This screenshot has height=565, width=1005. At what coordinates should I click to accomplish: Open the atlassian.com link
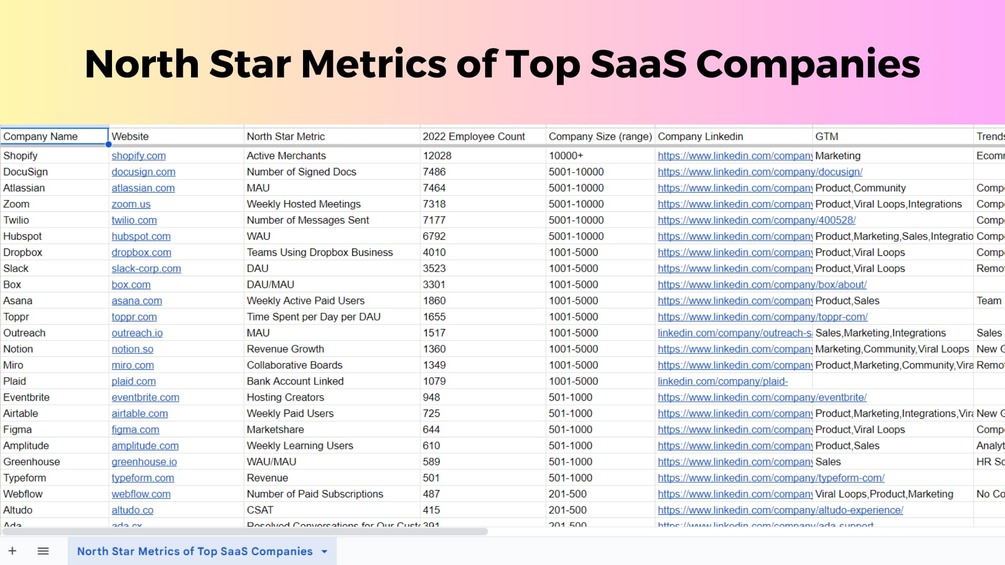(x=143, y=188)
